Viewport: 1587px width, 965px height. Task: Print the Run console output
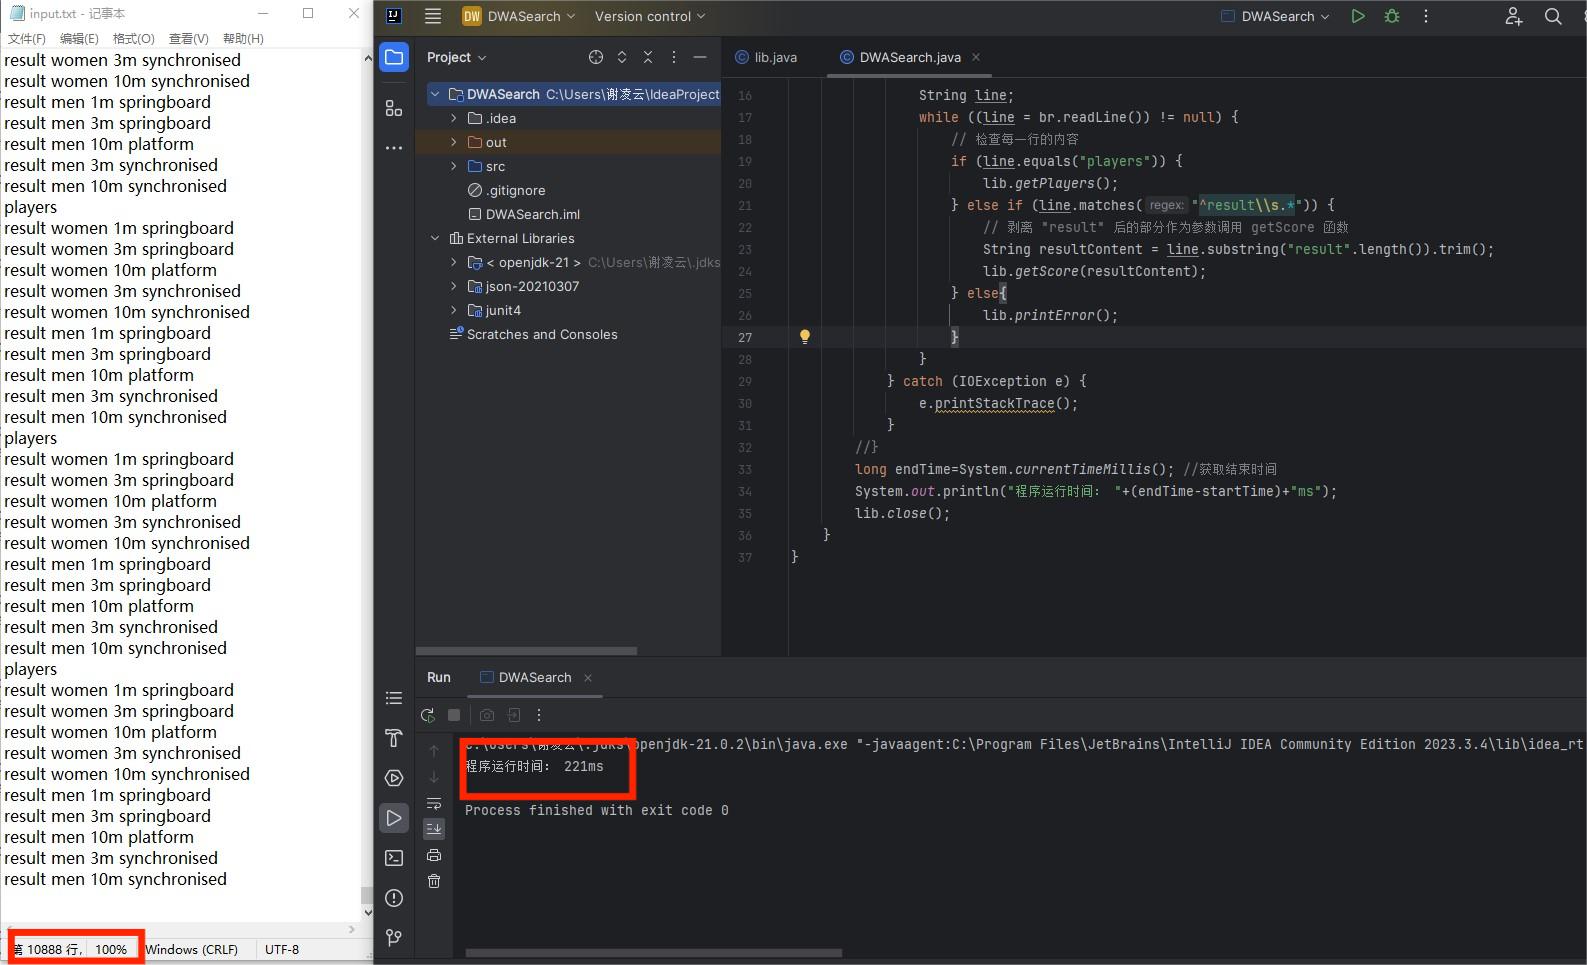434,855
